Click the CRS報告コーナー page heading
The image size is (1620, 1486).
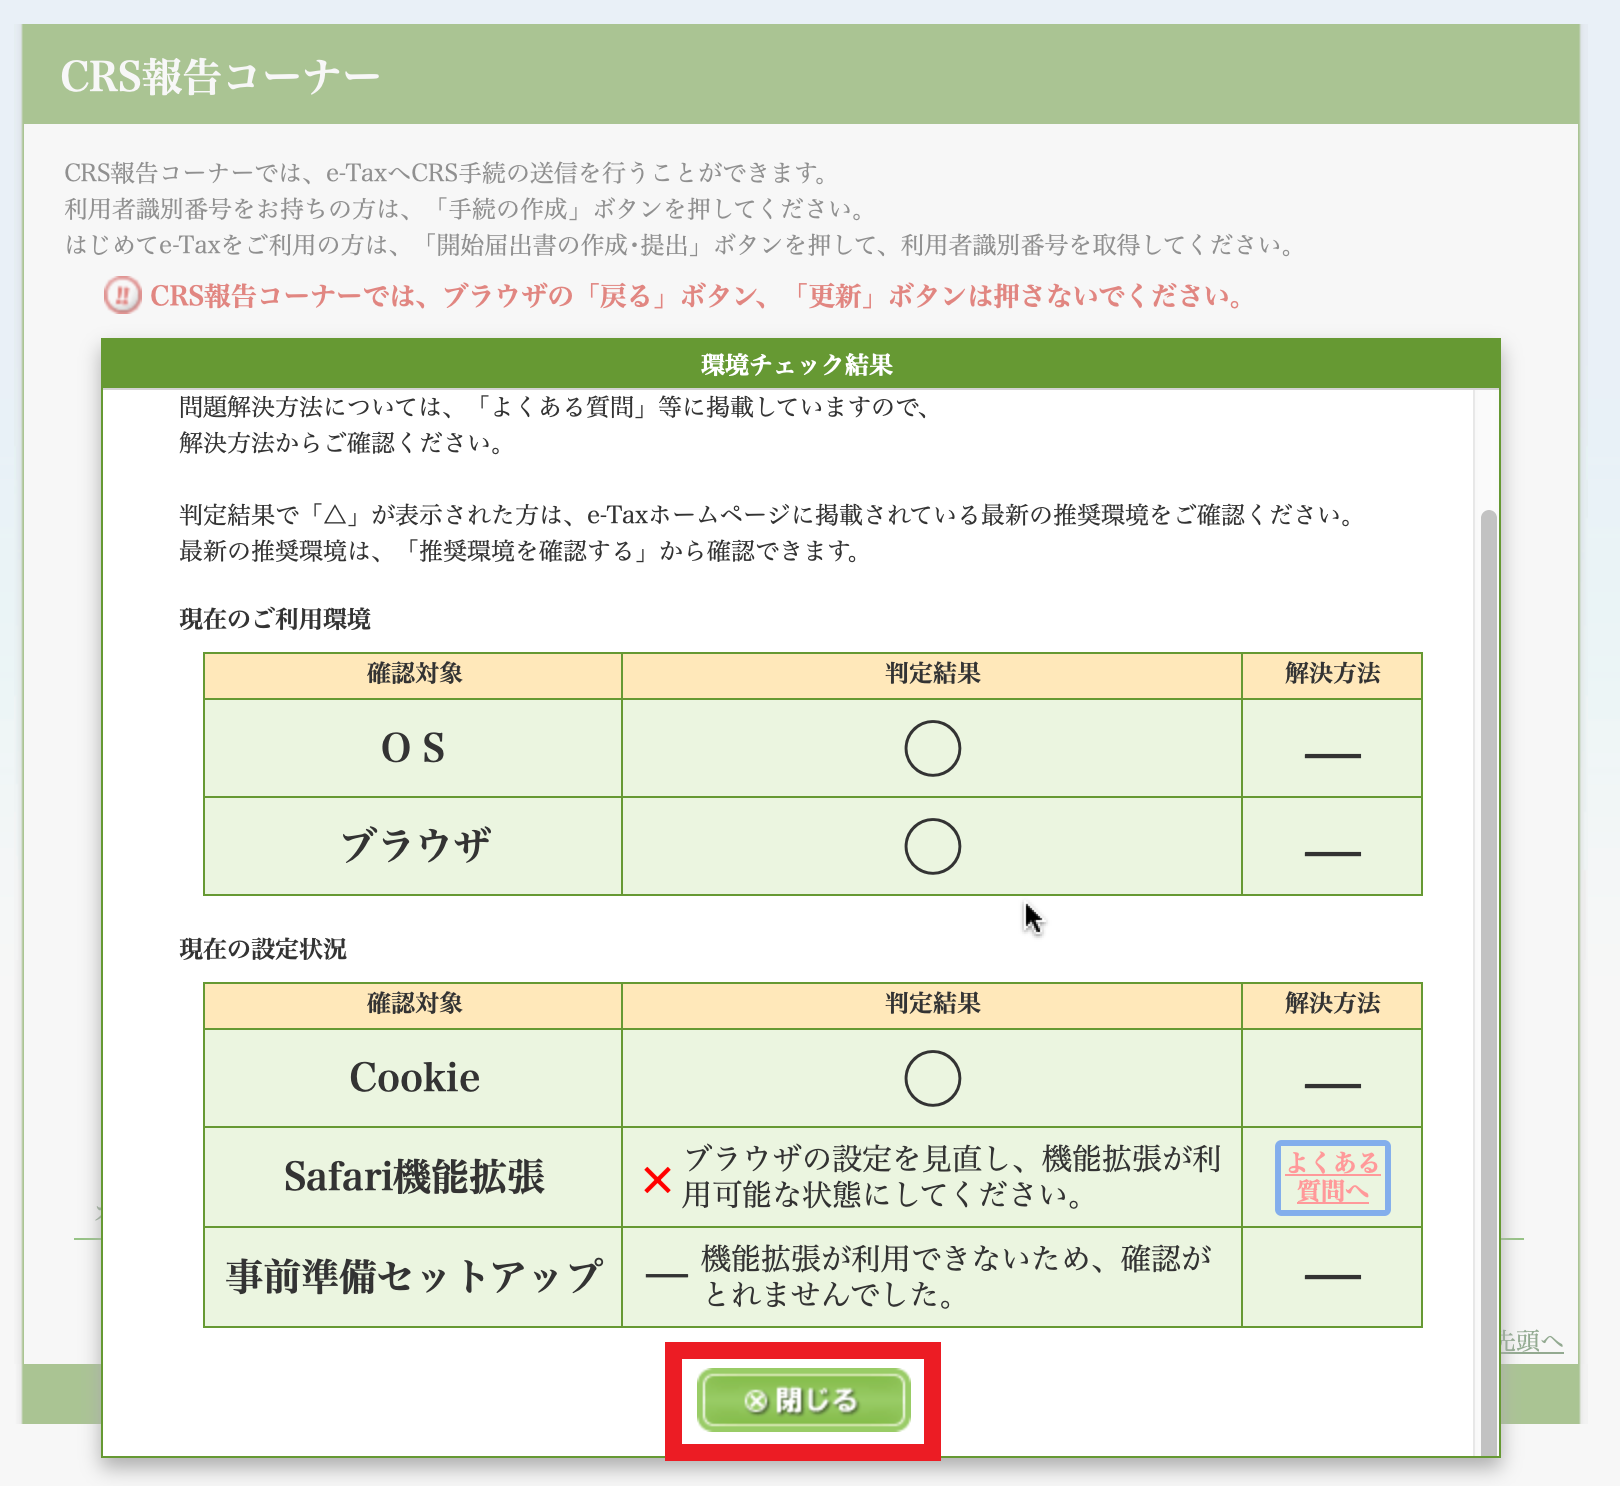pyautogui.click(x=222, y=74)
